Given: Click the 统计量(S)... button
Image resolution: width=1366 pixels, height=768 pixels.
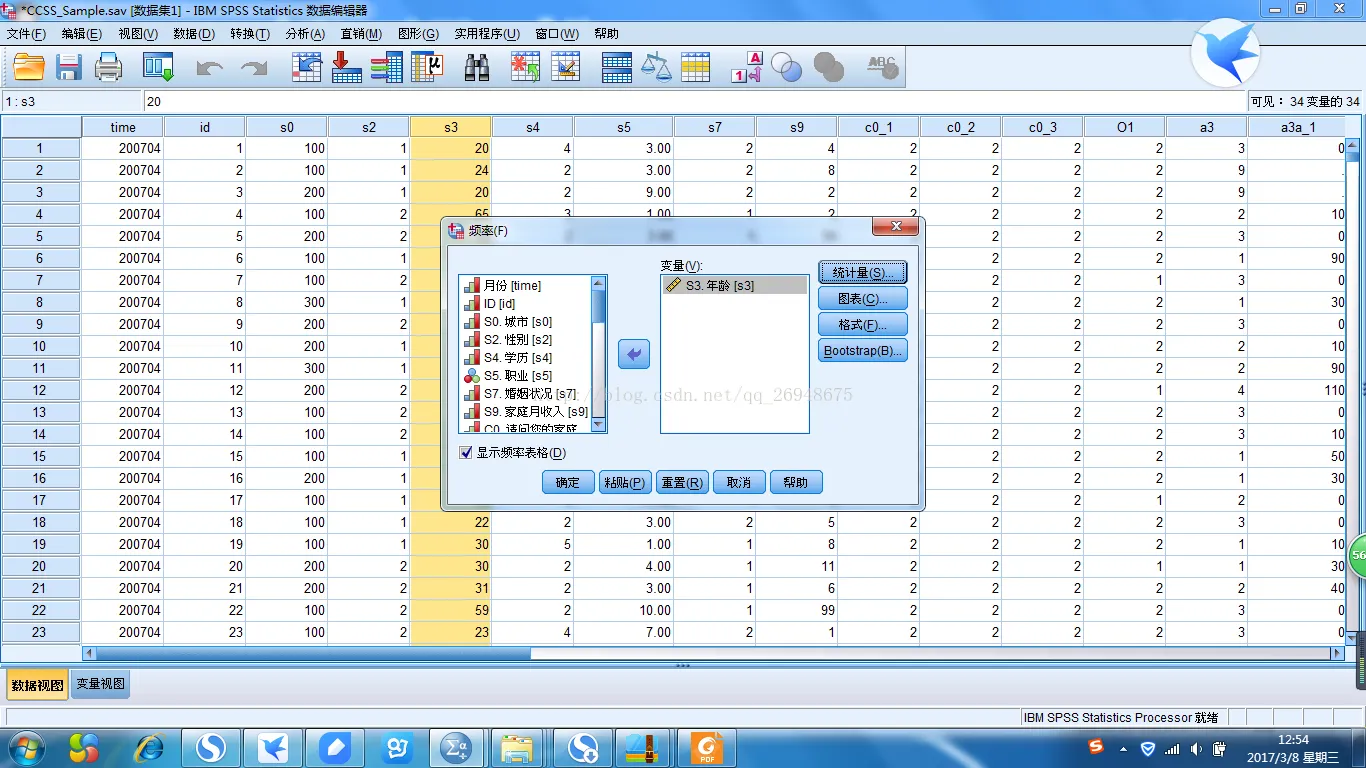Looking at the screenshot, I should tap(863, 273).
